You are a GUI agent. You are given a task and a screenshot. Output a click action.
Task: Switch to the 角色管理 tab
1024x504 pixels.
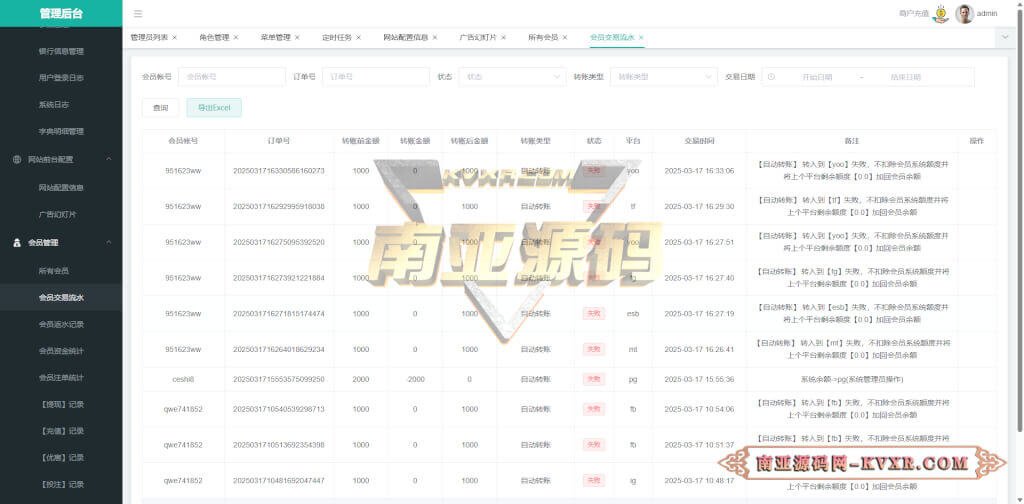click(214, 37)
